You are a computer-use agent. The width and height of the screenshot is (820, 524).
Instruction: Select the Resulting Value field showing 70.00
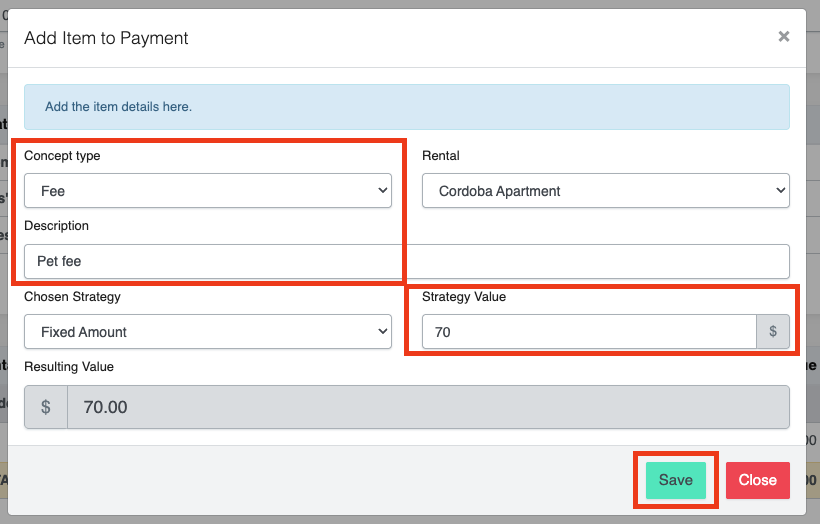tap(427, 408)
